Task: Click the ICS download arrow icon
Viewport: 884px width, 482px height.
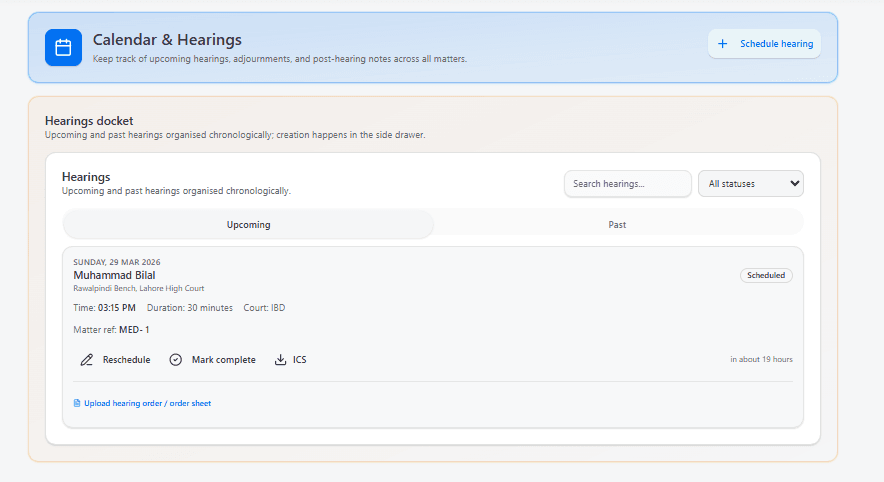Action: [x=281, y=360]
